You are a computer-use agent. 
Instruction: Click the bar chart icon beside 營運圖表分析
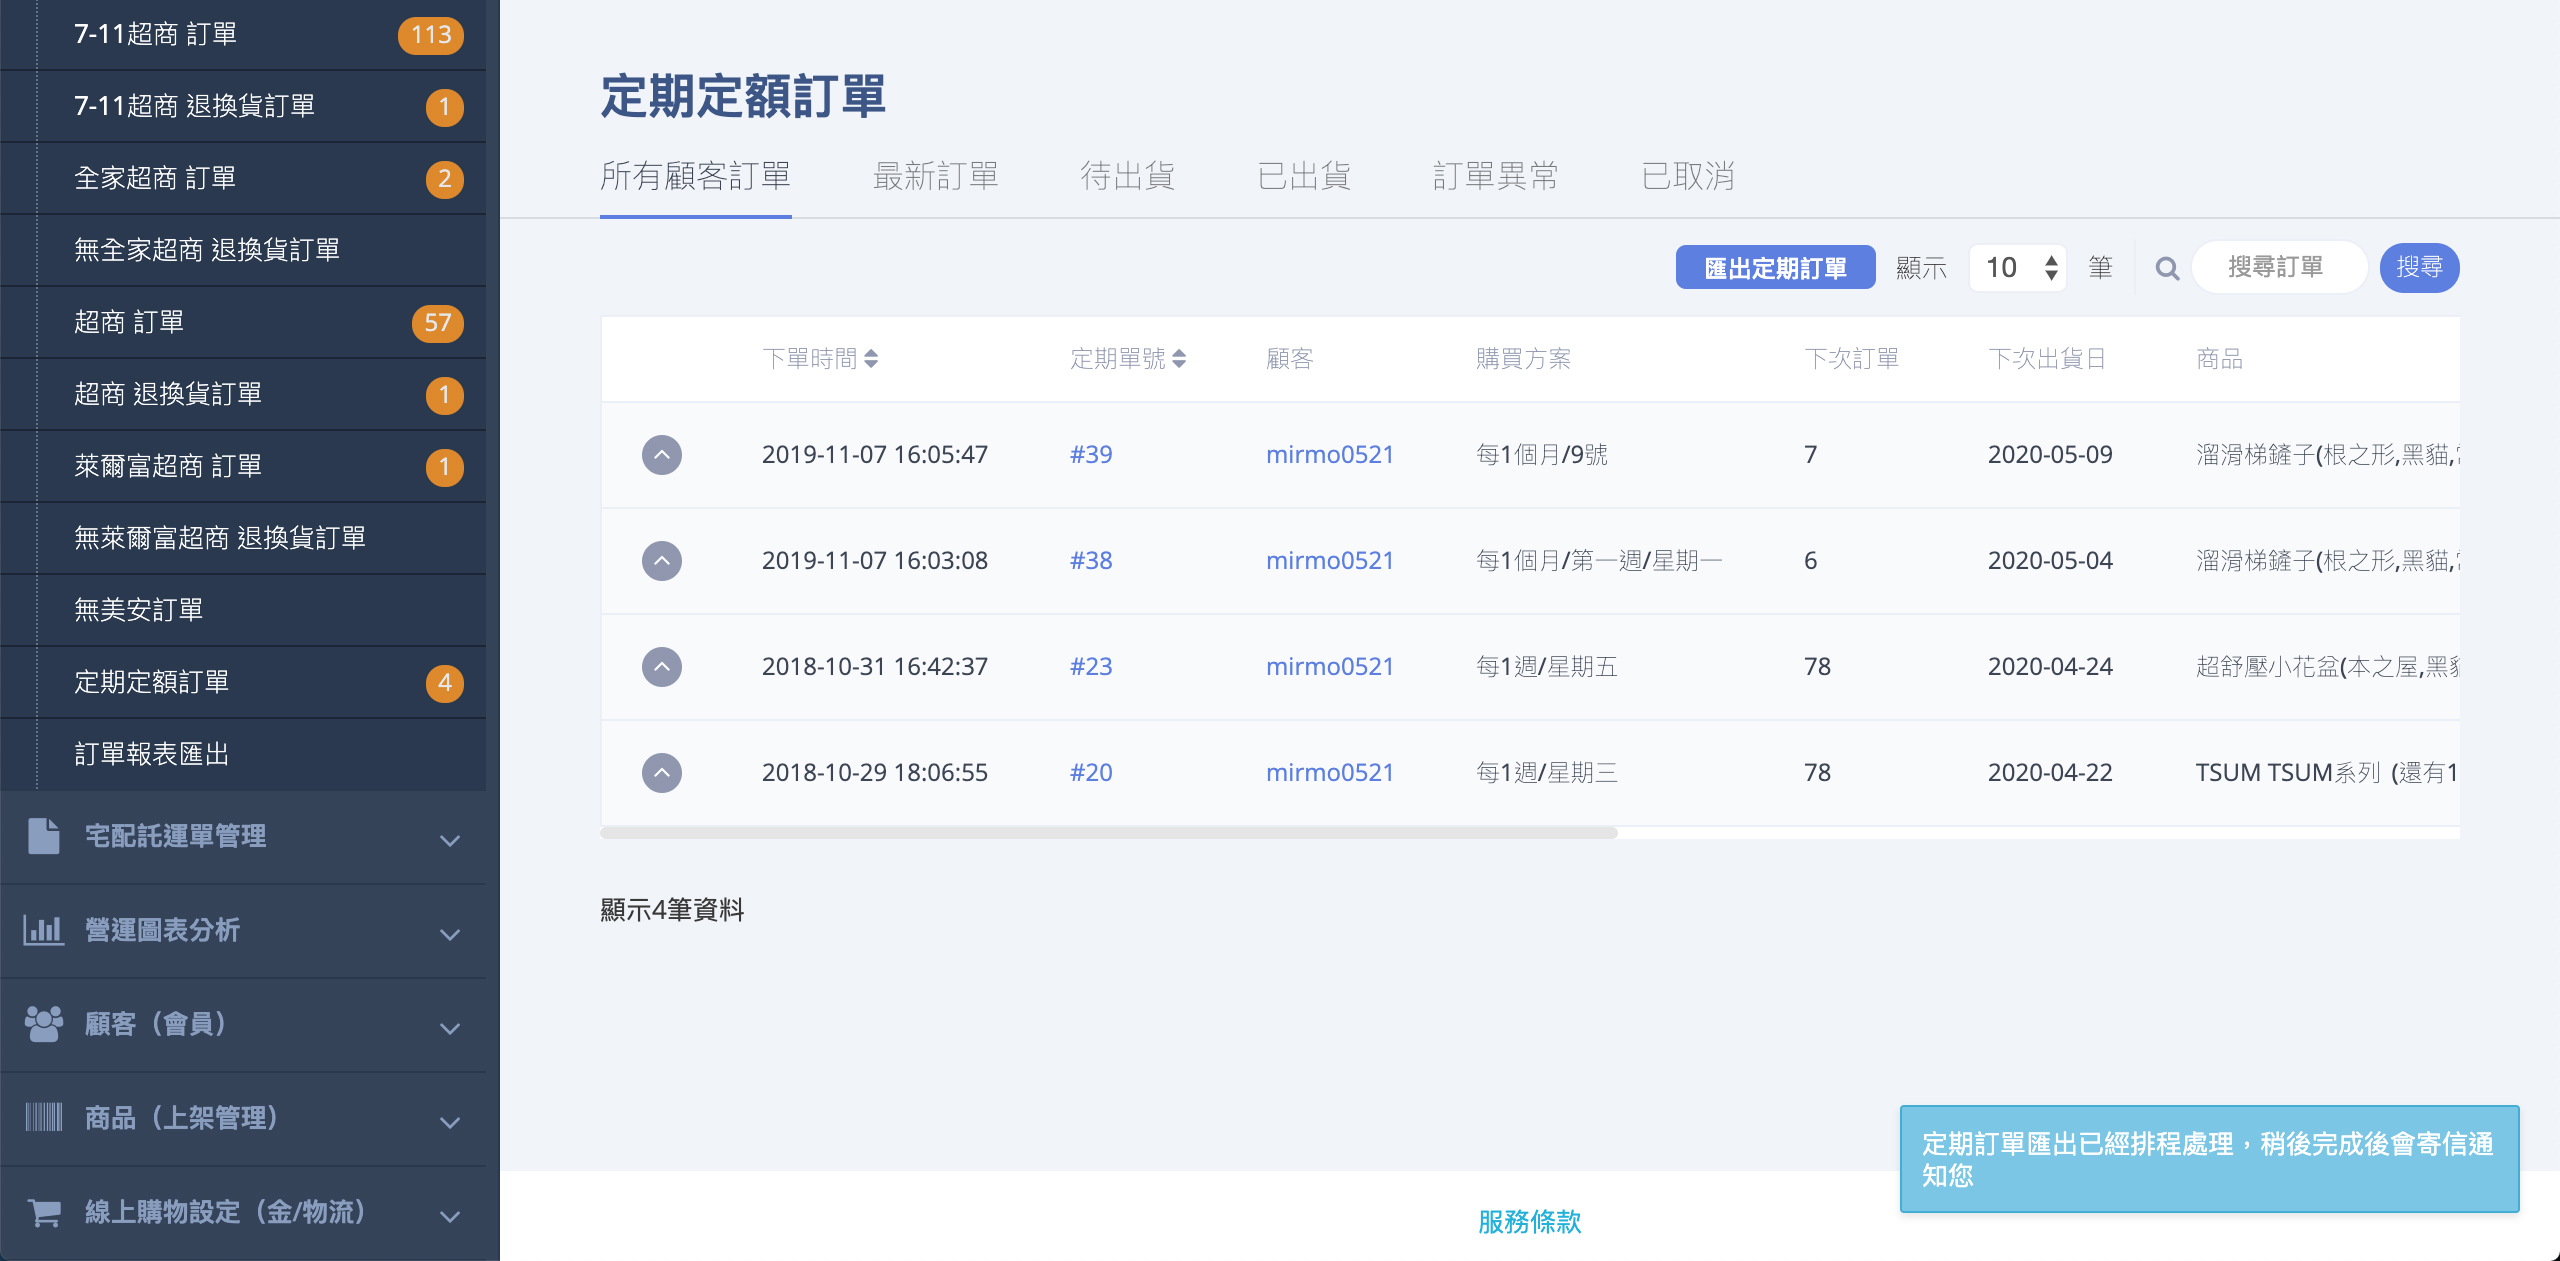43,930
